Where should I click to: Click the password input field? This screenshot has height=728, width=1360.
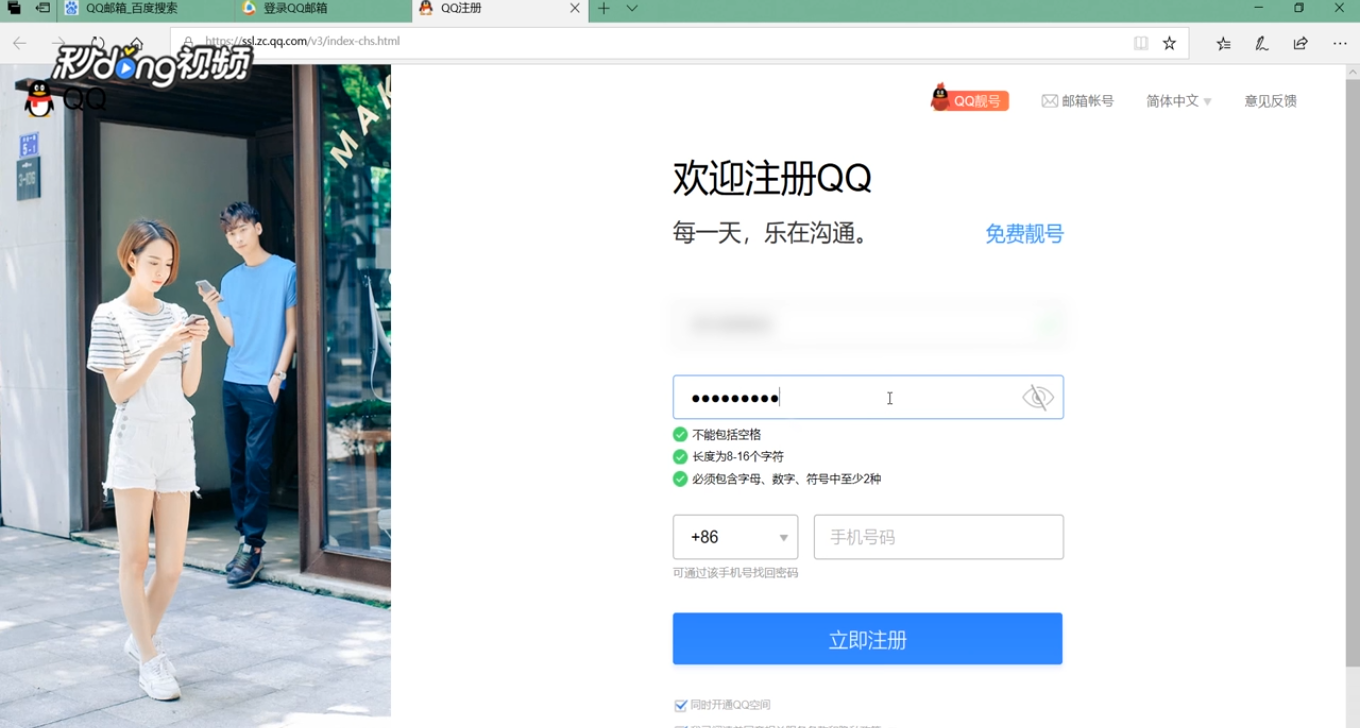pos(868,397)
